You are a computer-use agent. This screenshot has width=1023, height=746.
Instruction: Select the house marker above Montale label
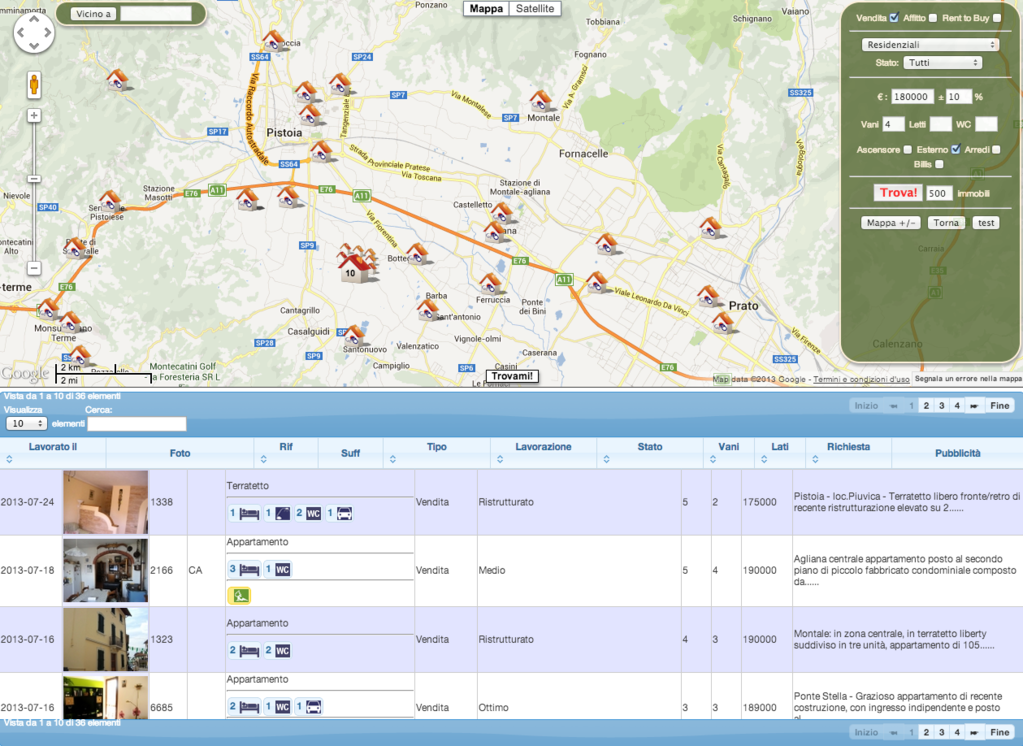tap(541, 101)
